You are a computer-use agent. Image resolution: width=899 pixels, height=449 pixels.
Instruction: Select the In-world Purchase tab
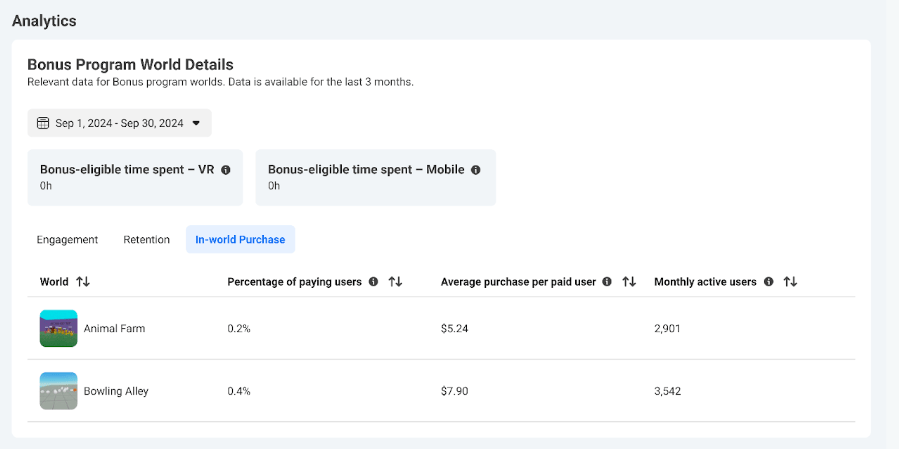coord(240,240)
